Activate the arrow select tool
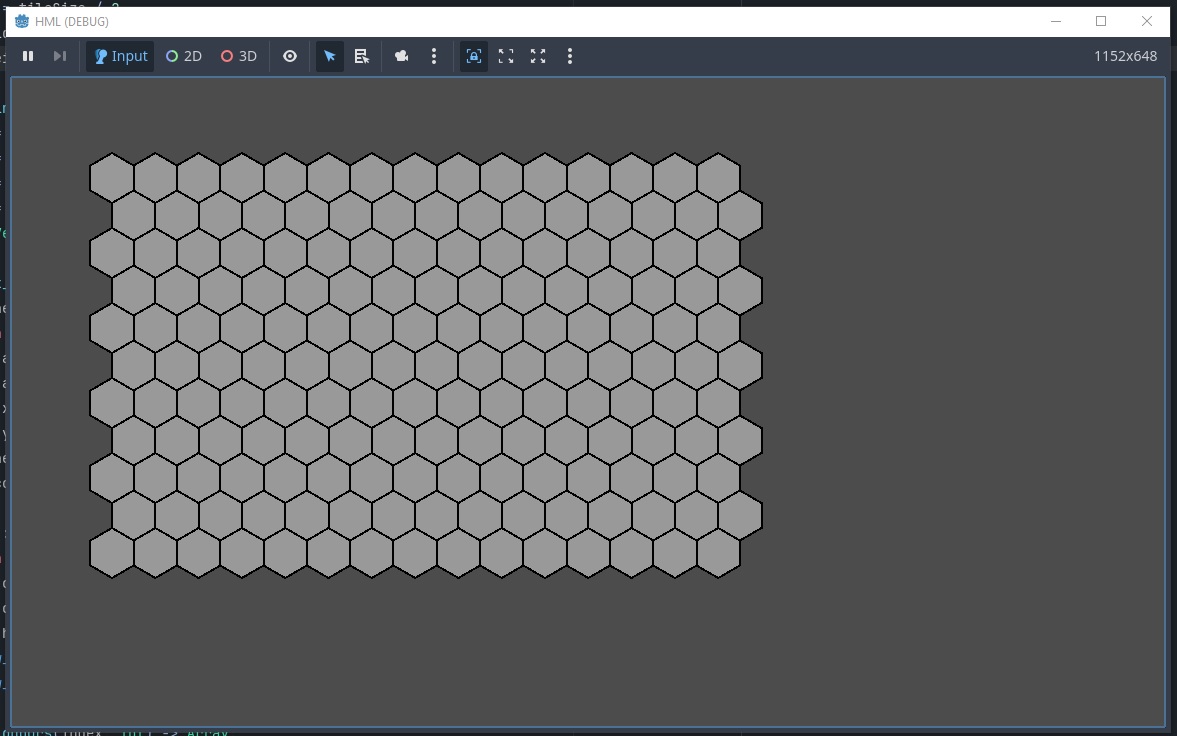The image size is (1177, 736). coord(330,56)
